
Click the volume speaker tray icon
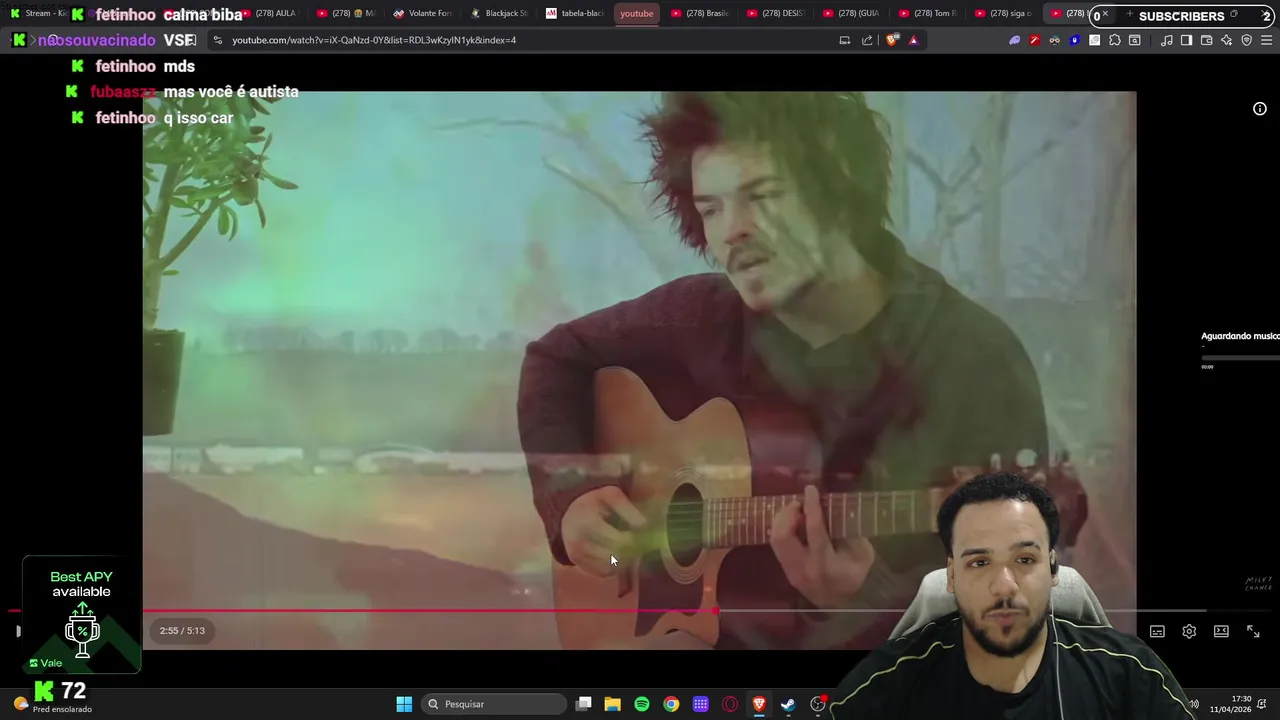(1194, 704)
